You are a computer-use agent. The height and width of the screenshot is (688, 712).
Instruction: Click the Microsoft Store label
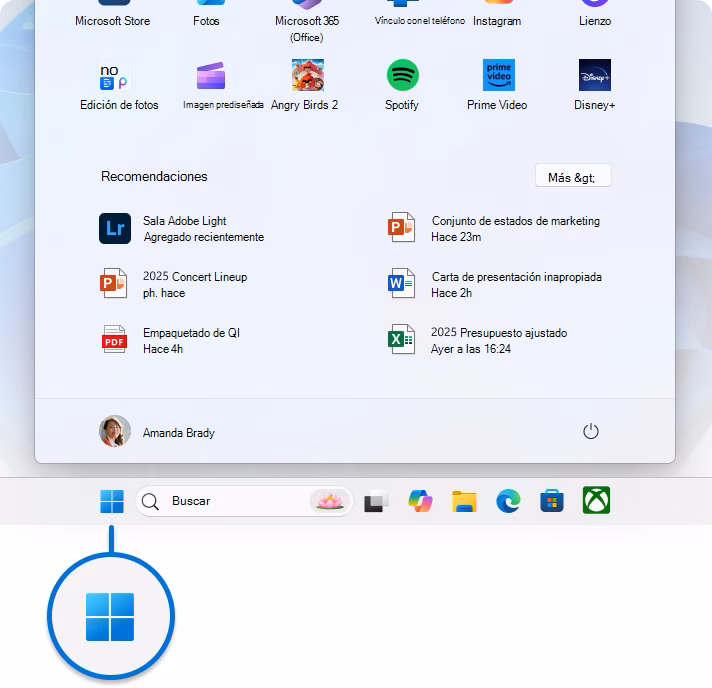[113, 21]
